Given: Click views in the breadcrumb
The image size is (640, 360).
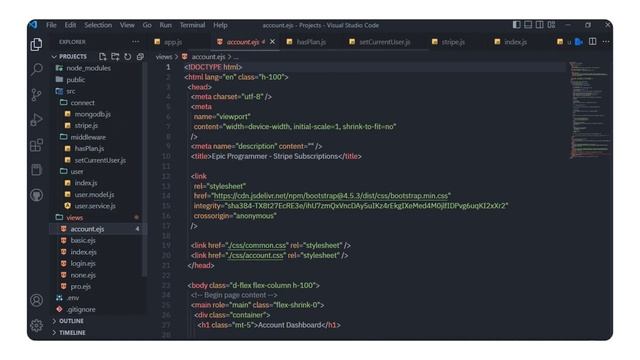Looking at the screenshot, I should (164, 57).
